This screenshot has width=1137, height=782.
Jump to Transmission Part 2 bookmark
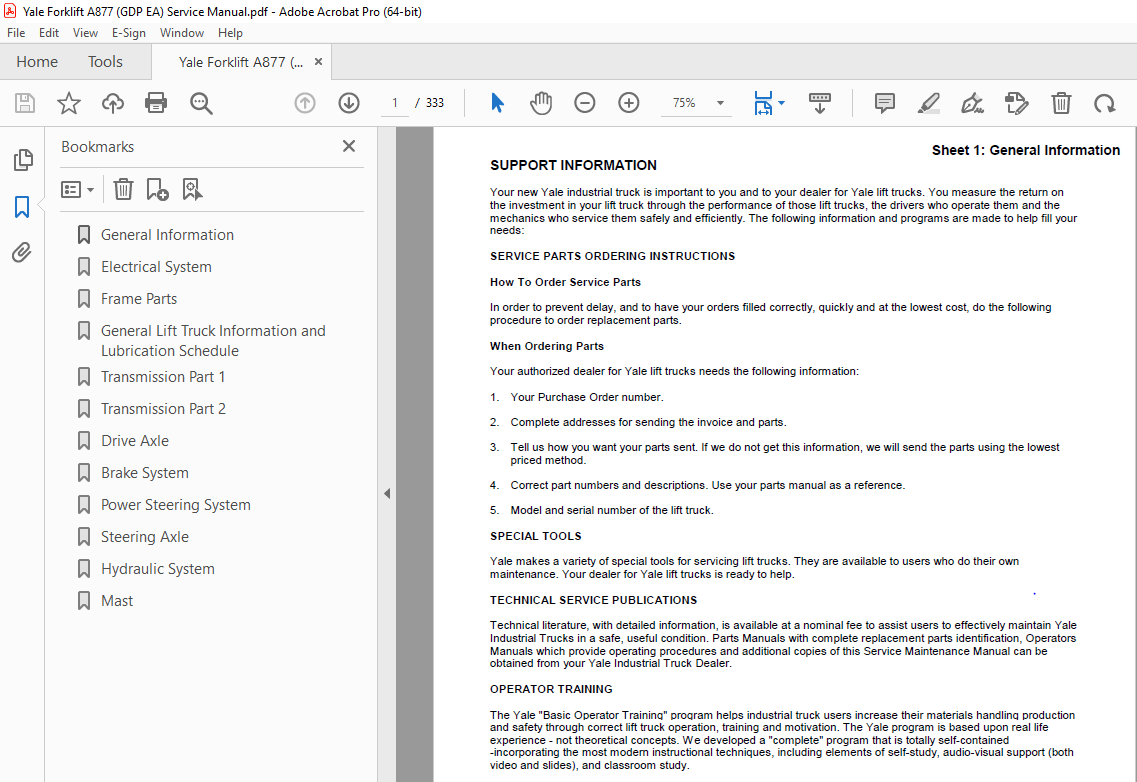pyautogui.click(x=163, y=409)
